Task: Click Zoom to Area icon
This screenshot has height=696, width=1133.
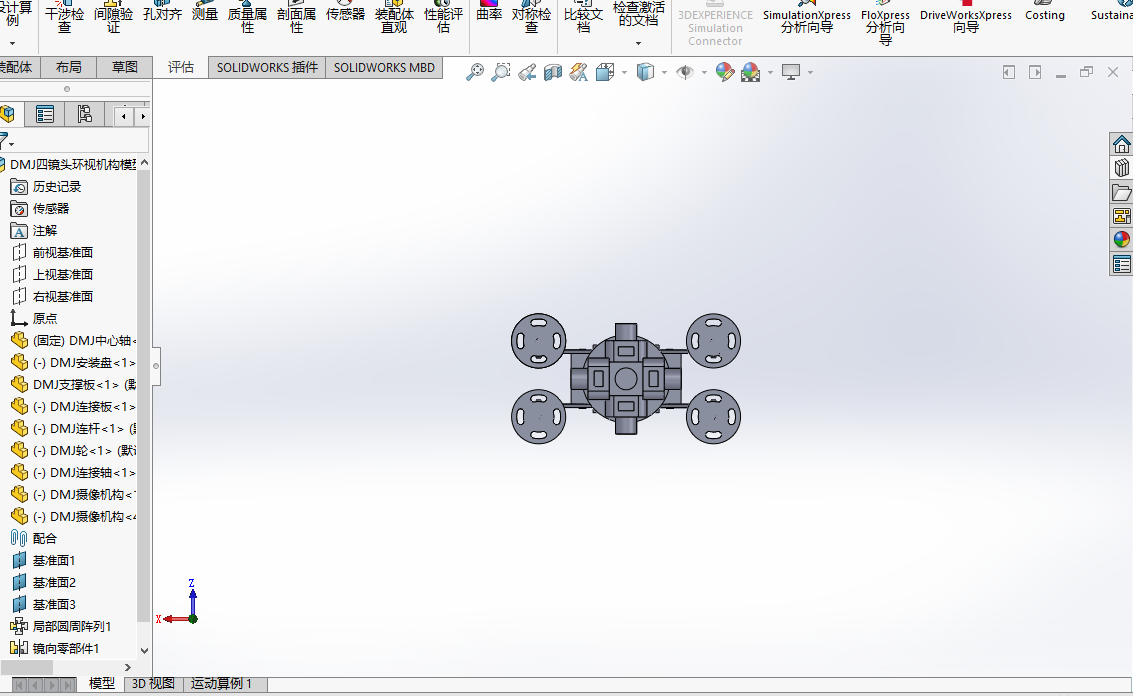Action: (x=501, y=72)
